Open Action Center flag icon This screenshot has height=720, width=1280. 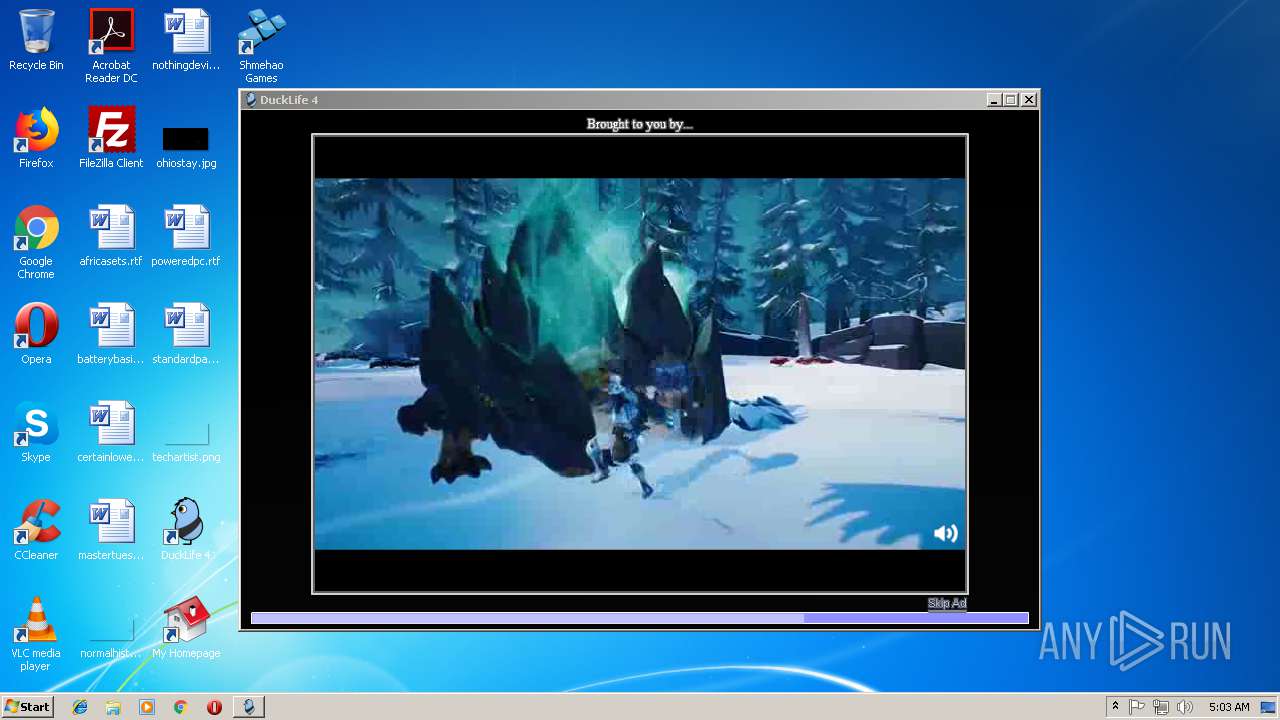click(x=1137, y=707)
